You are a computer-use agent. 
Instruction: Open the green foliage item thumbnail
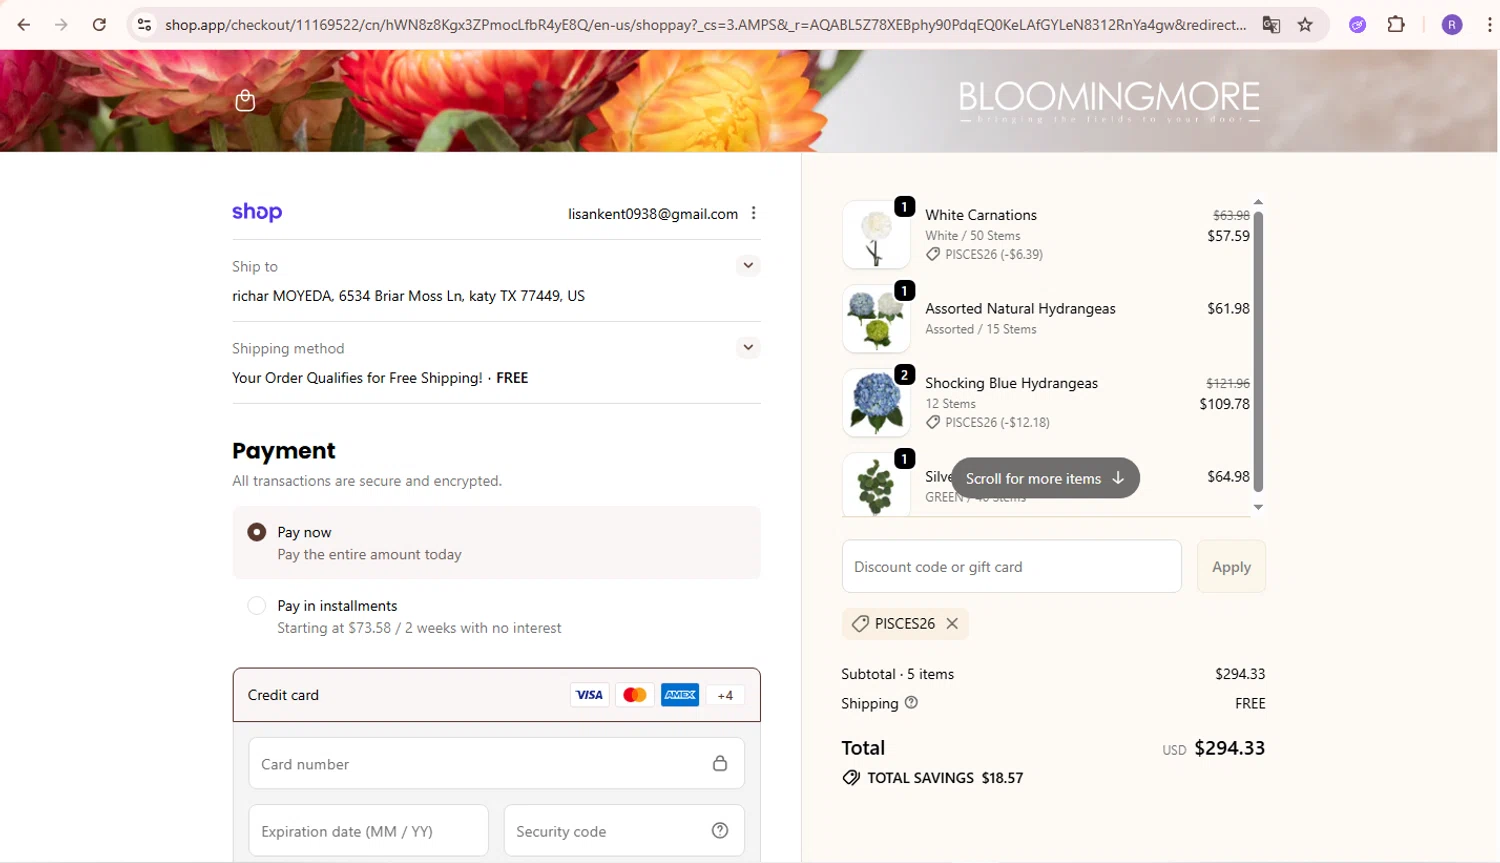pos(876,485)
